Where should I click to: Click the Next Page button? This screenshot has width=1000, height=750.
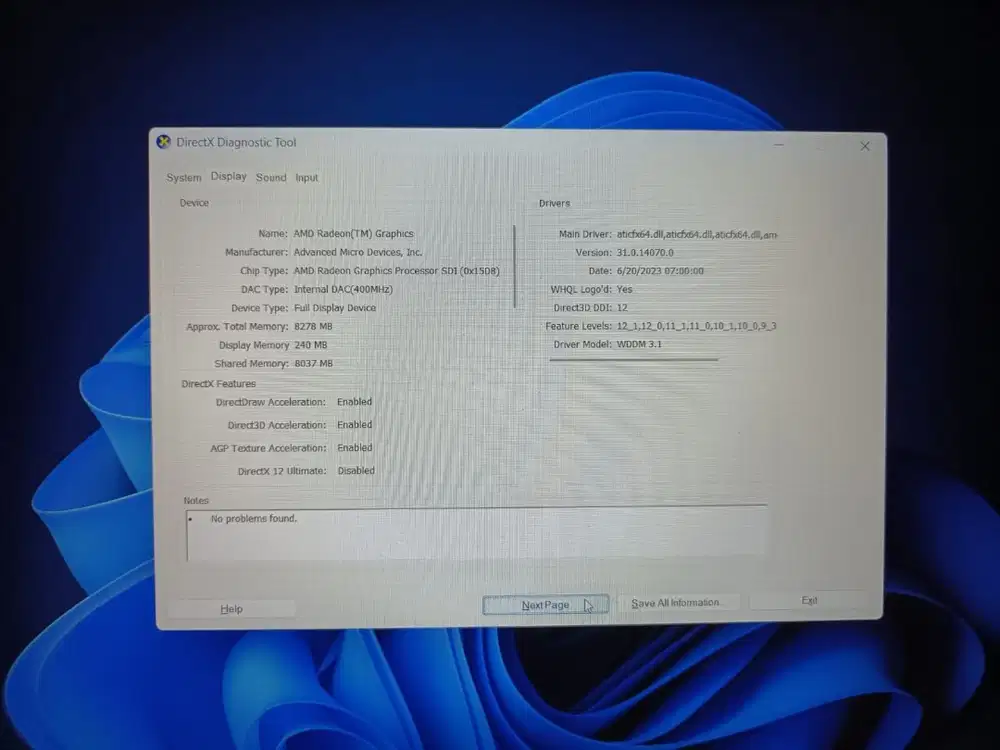click(545, 602)
